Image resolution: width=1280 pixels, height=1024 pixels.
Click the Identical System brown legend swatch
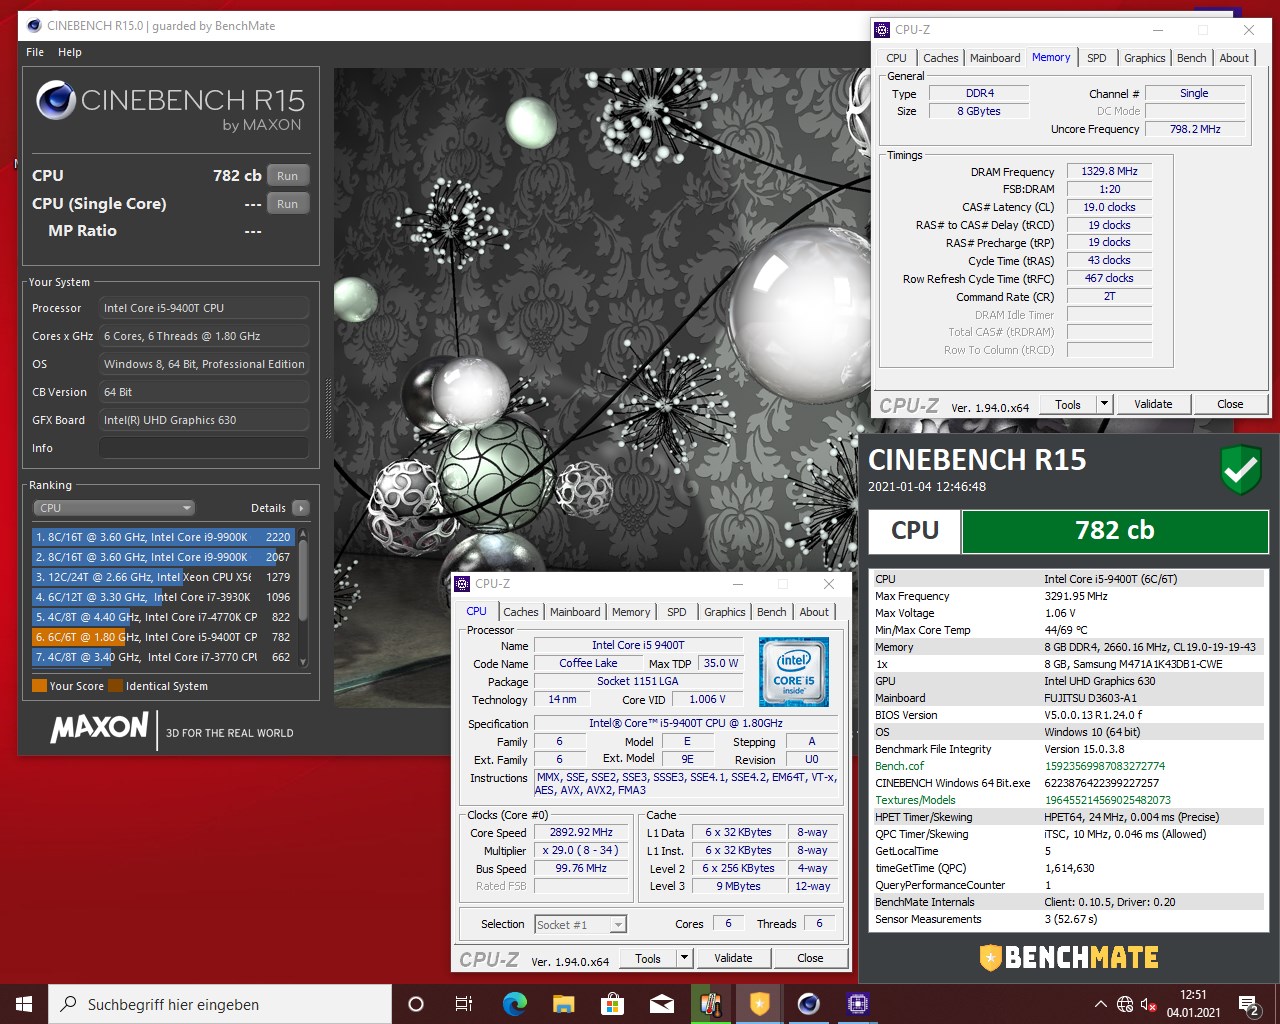[x=116, y=686]
